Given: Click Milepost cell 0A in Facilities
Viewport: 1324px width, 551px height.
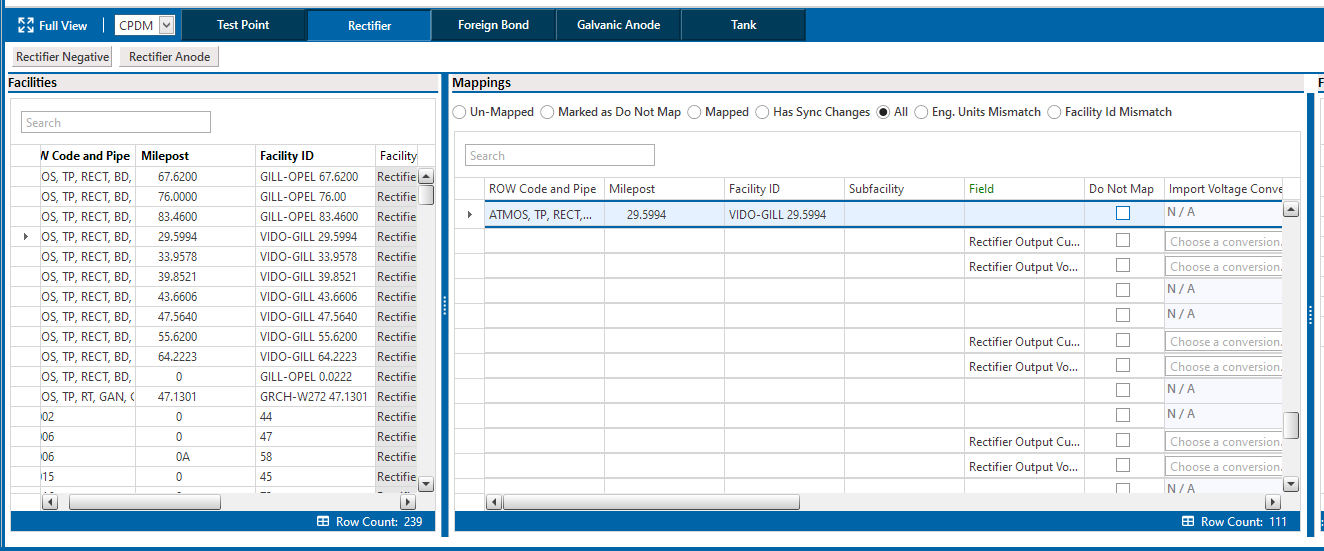Looking at the screenshot, I should [196, 457].
